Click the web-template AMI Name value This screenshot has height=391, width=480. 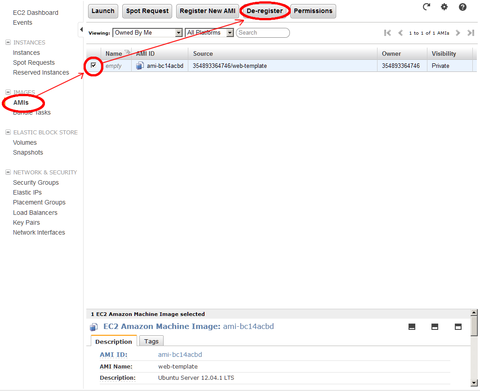point(178,367)
